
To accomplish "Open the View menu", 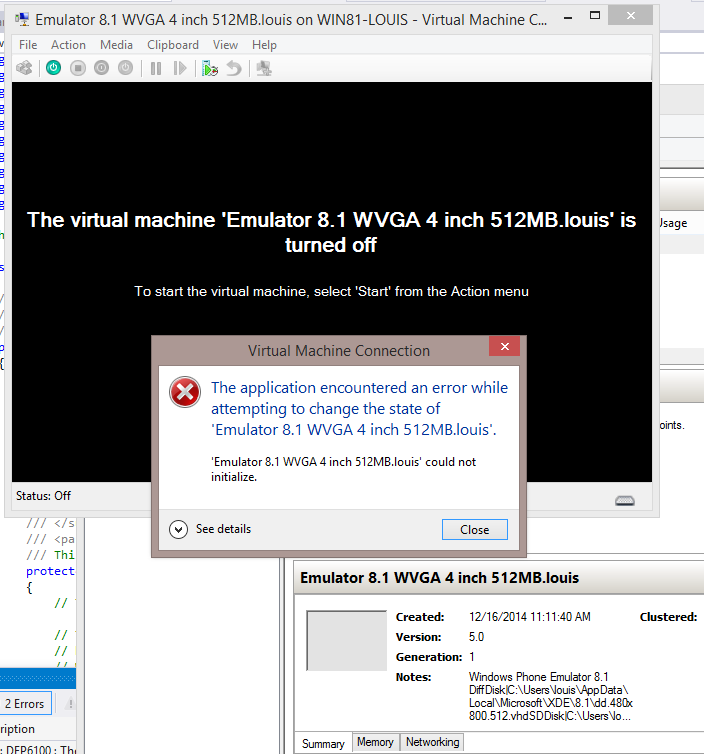I will (x=225, y=45).
